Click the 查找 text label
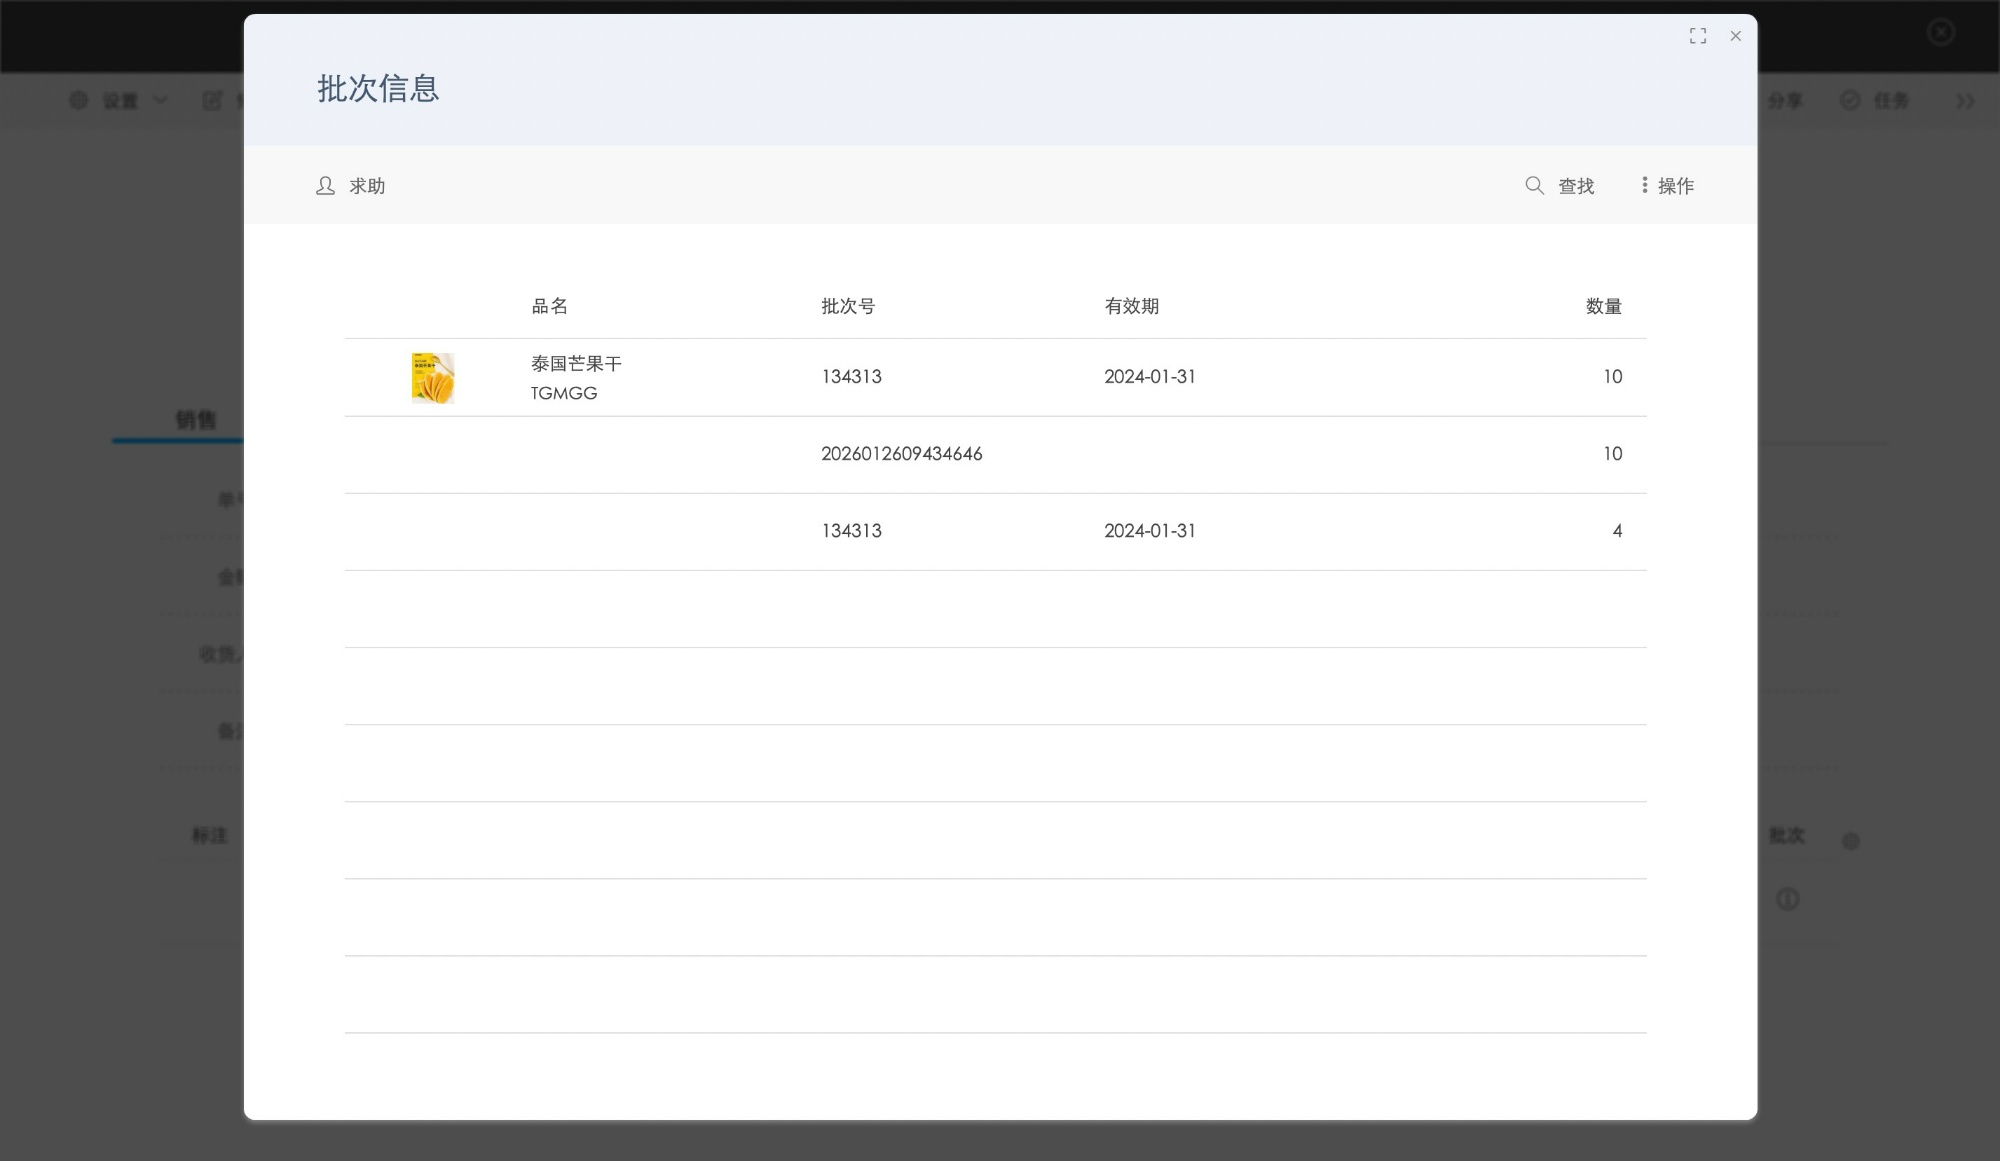 (x=1576, y=186)
